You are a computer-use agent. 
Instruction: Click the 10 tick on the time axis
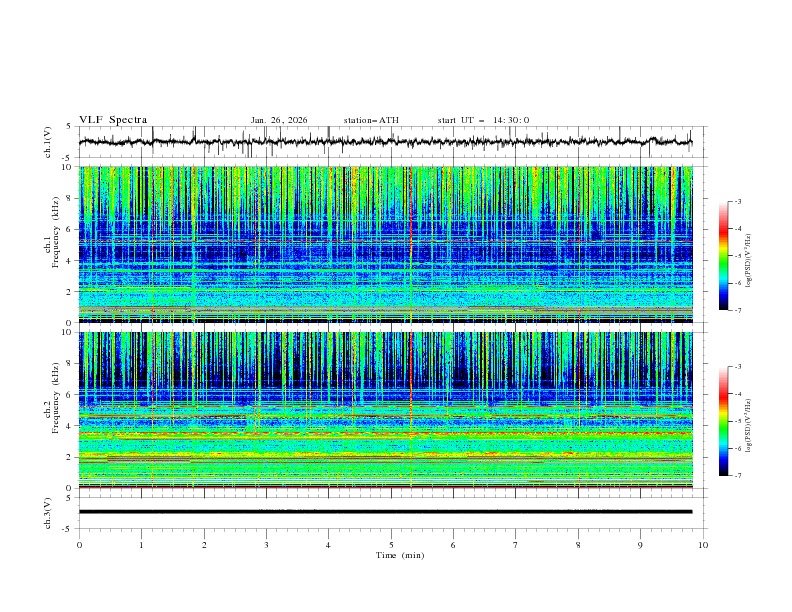[x=703, y=545]
